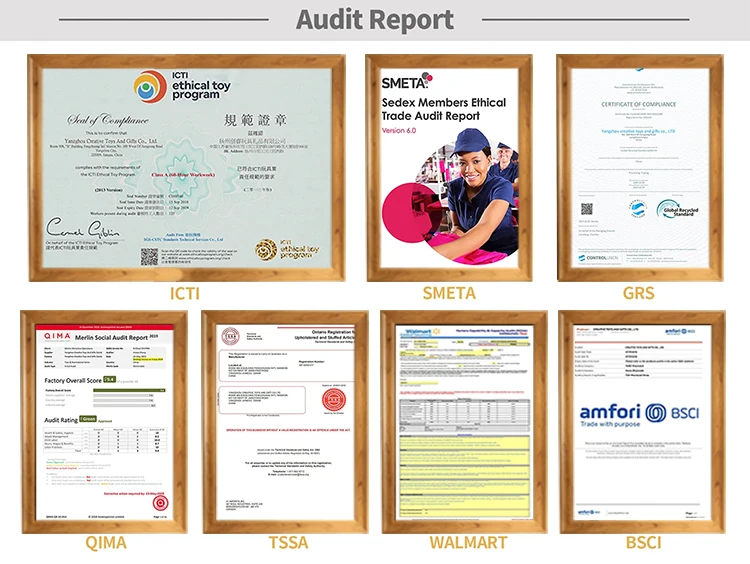Click the QR code on GRS certificate
Screen dimensions: 750x564
pyautogui.click(x=587, y=209)
